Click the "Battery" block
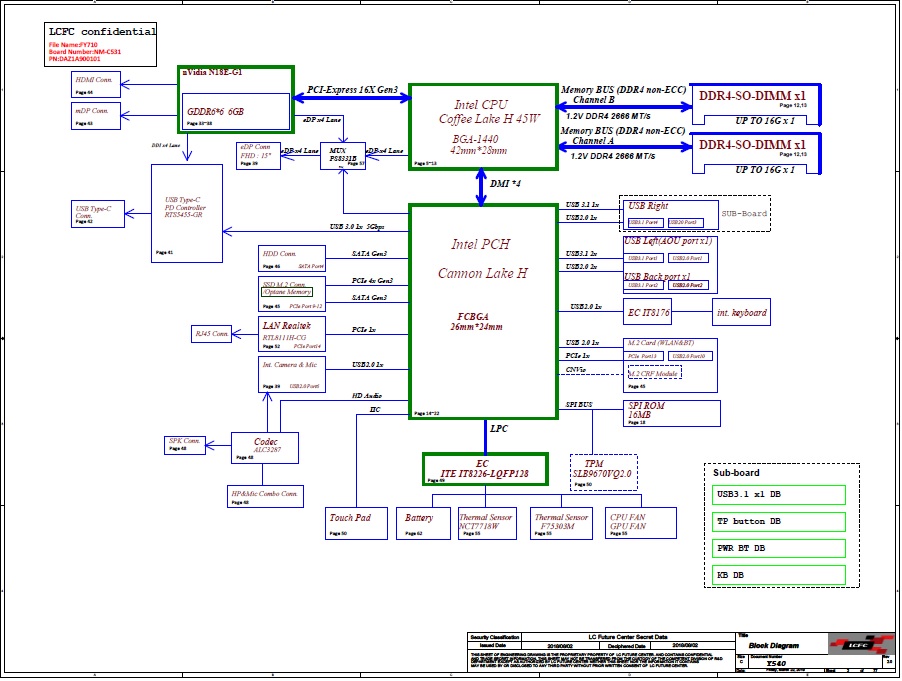Screen dimensions: 902x681 tap(423, 523)
